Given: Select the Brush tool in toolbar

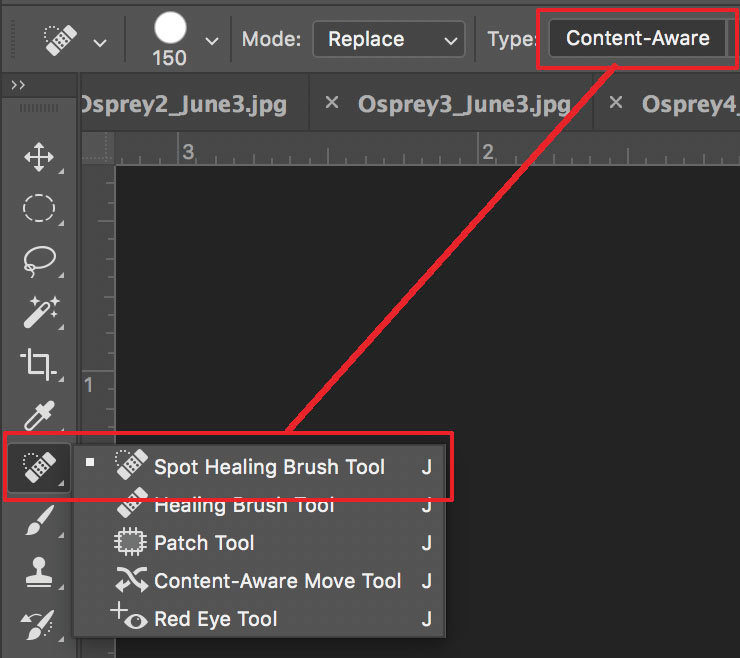Looking at the screenshot, I should point(40,520).
